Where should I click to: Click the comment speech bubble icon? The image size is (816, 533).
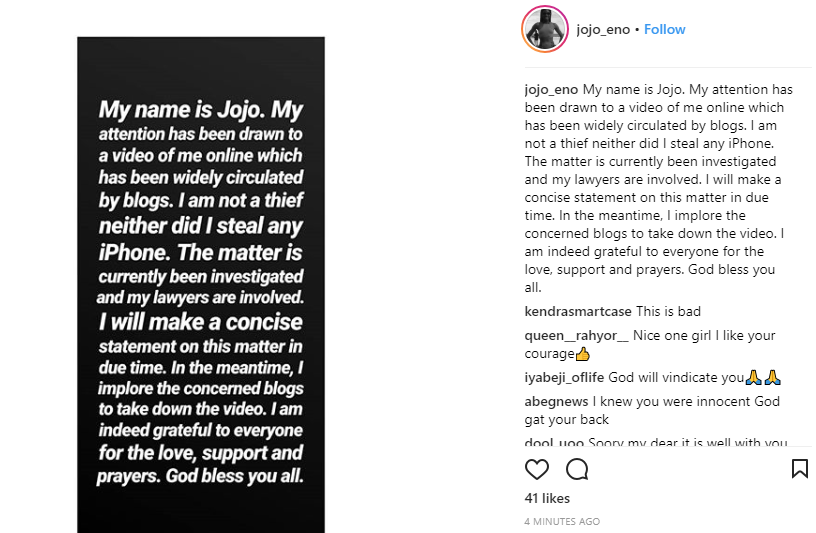pos(577,469)
